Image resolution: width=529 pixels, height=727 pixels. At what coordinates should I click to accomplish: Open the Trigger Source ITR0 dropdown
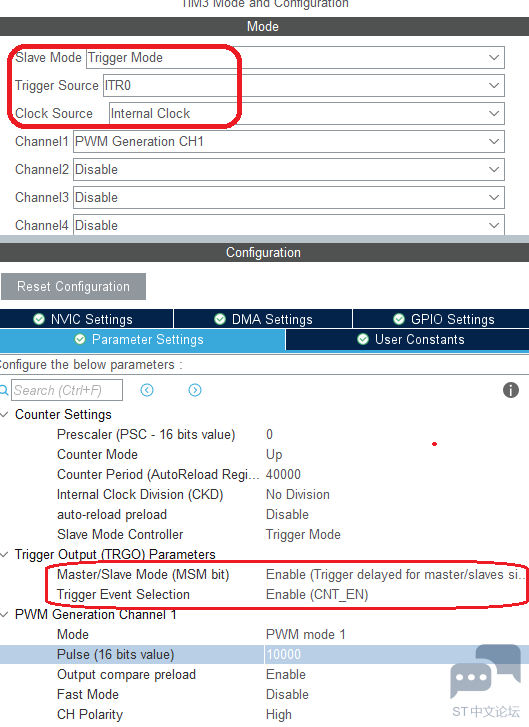pyautogui.click(x=304, y=86)
